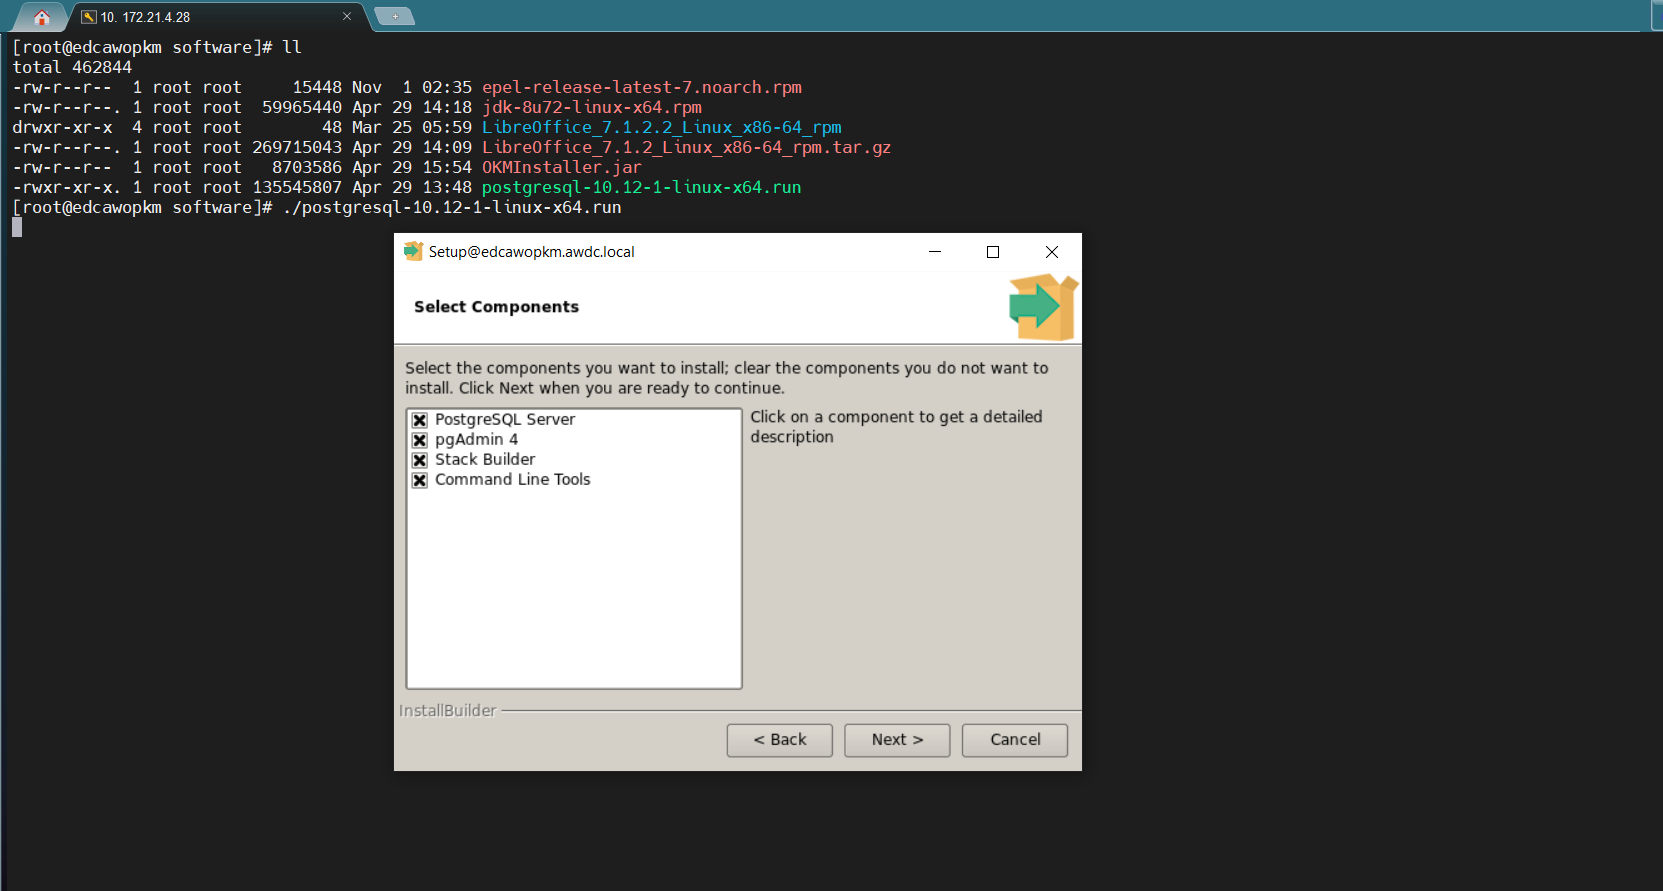Click the ./postgresql-10.12-1-linux-x64.run command line
The height and width of the screenshot is (891, 1663).
[x=452, y=207]
